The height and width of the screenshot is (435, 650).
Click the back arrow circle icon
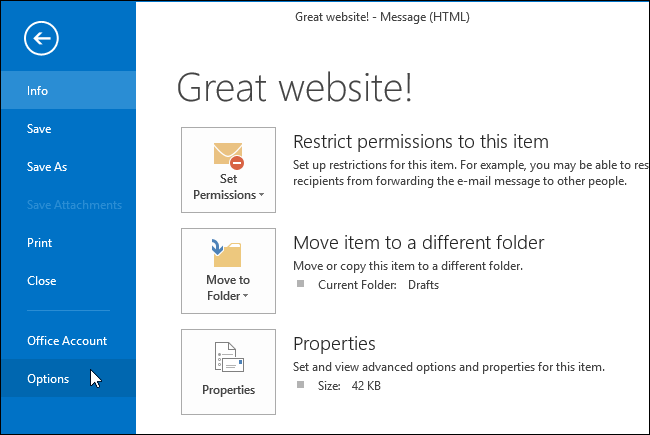tap(41, 39)
